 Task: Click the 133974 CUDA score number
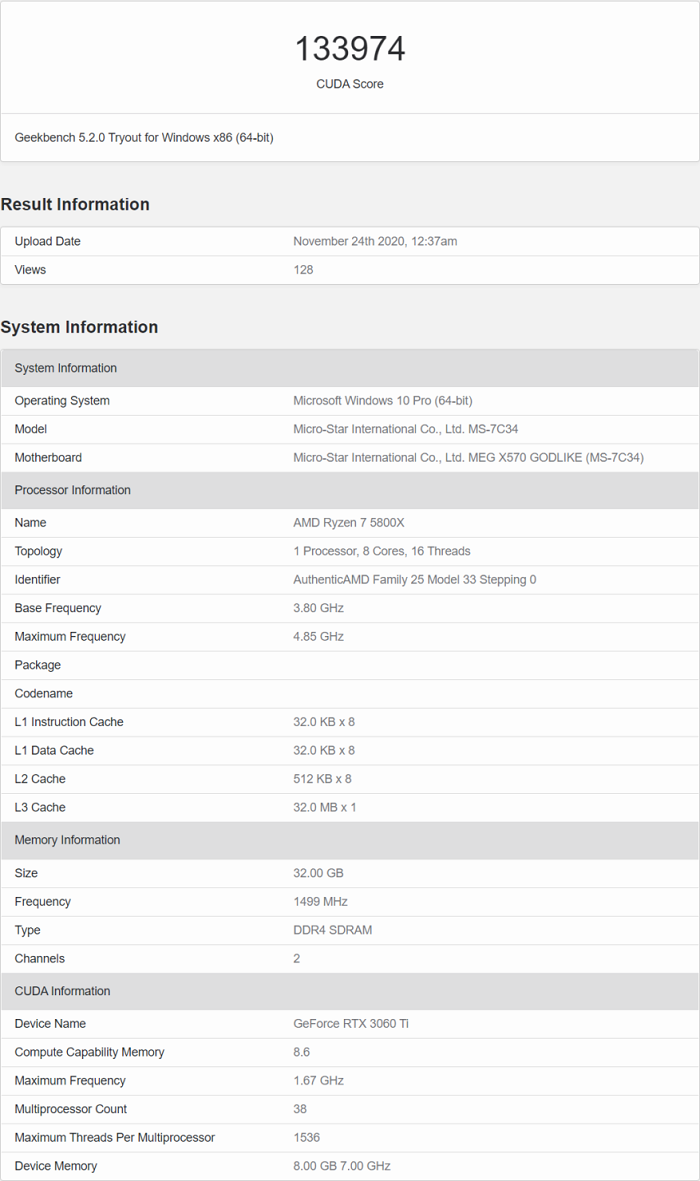(x=350, y=49)
